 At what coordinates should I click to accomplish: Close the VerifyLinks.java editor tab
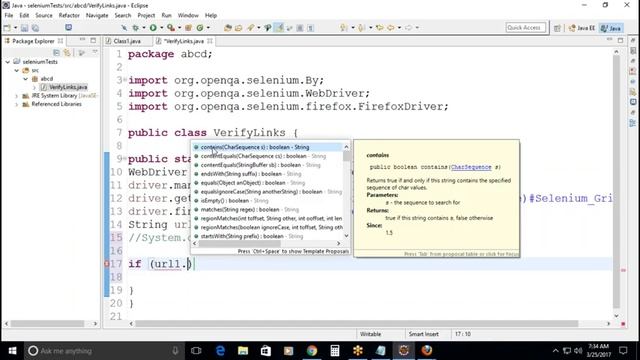(x=210, y=41)
